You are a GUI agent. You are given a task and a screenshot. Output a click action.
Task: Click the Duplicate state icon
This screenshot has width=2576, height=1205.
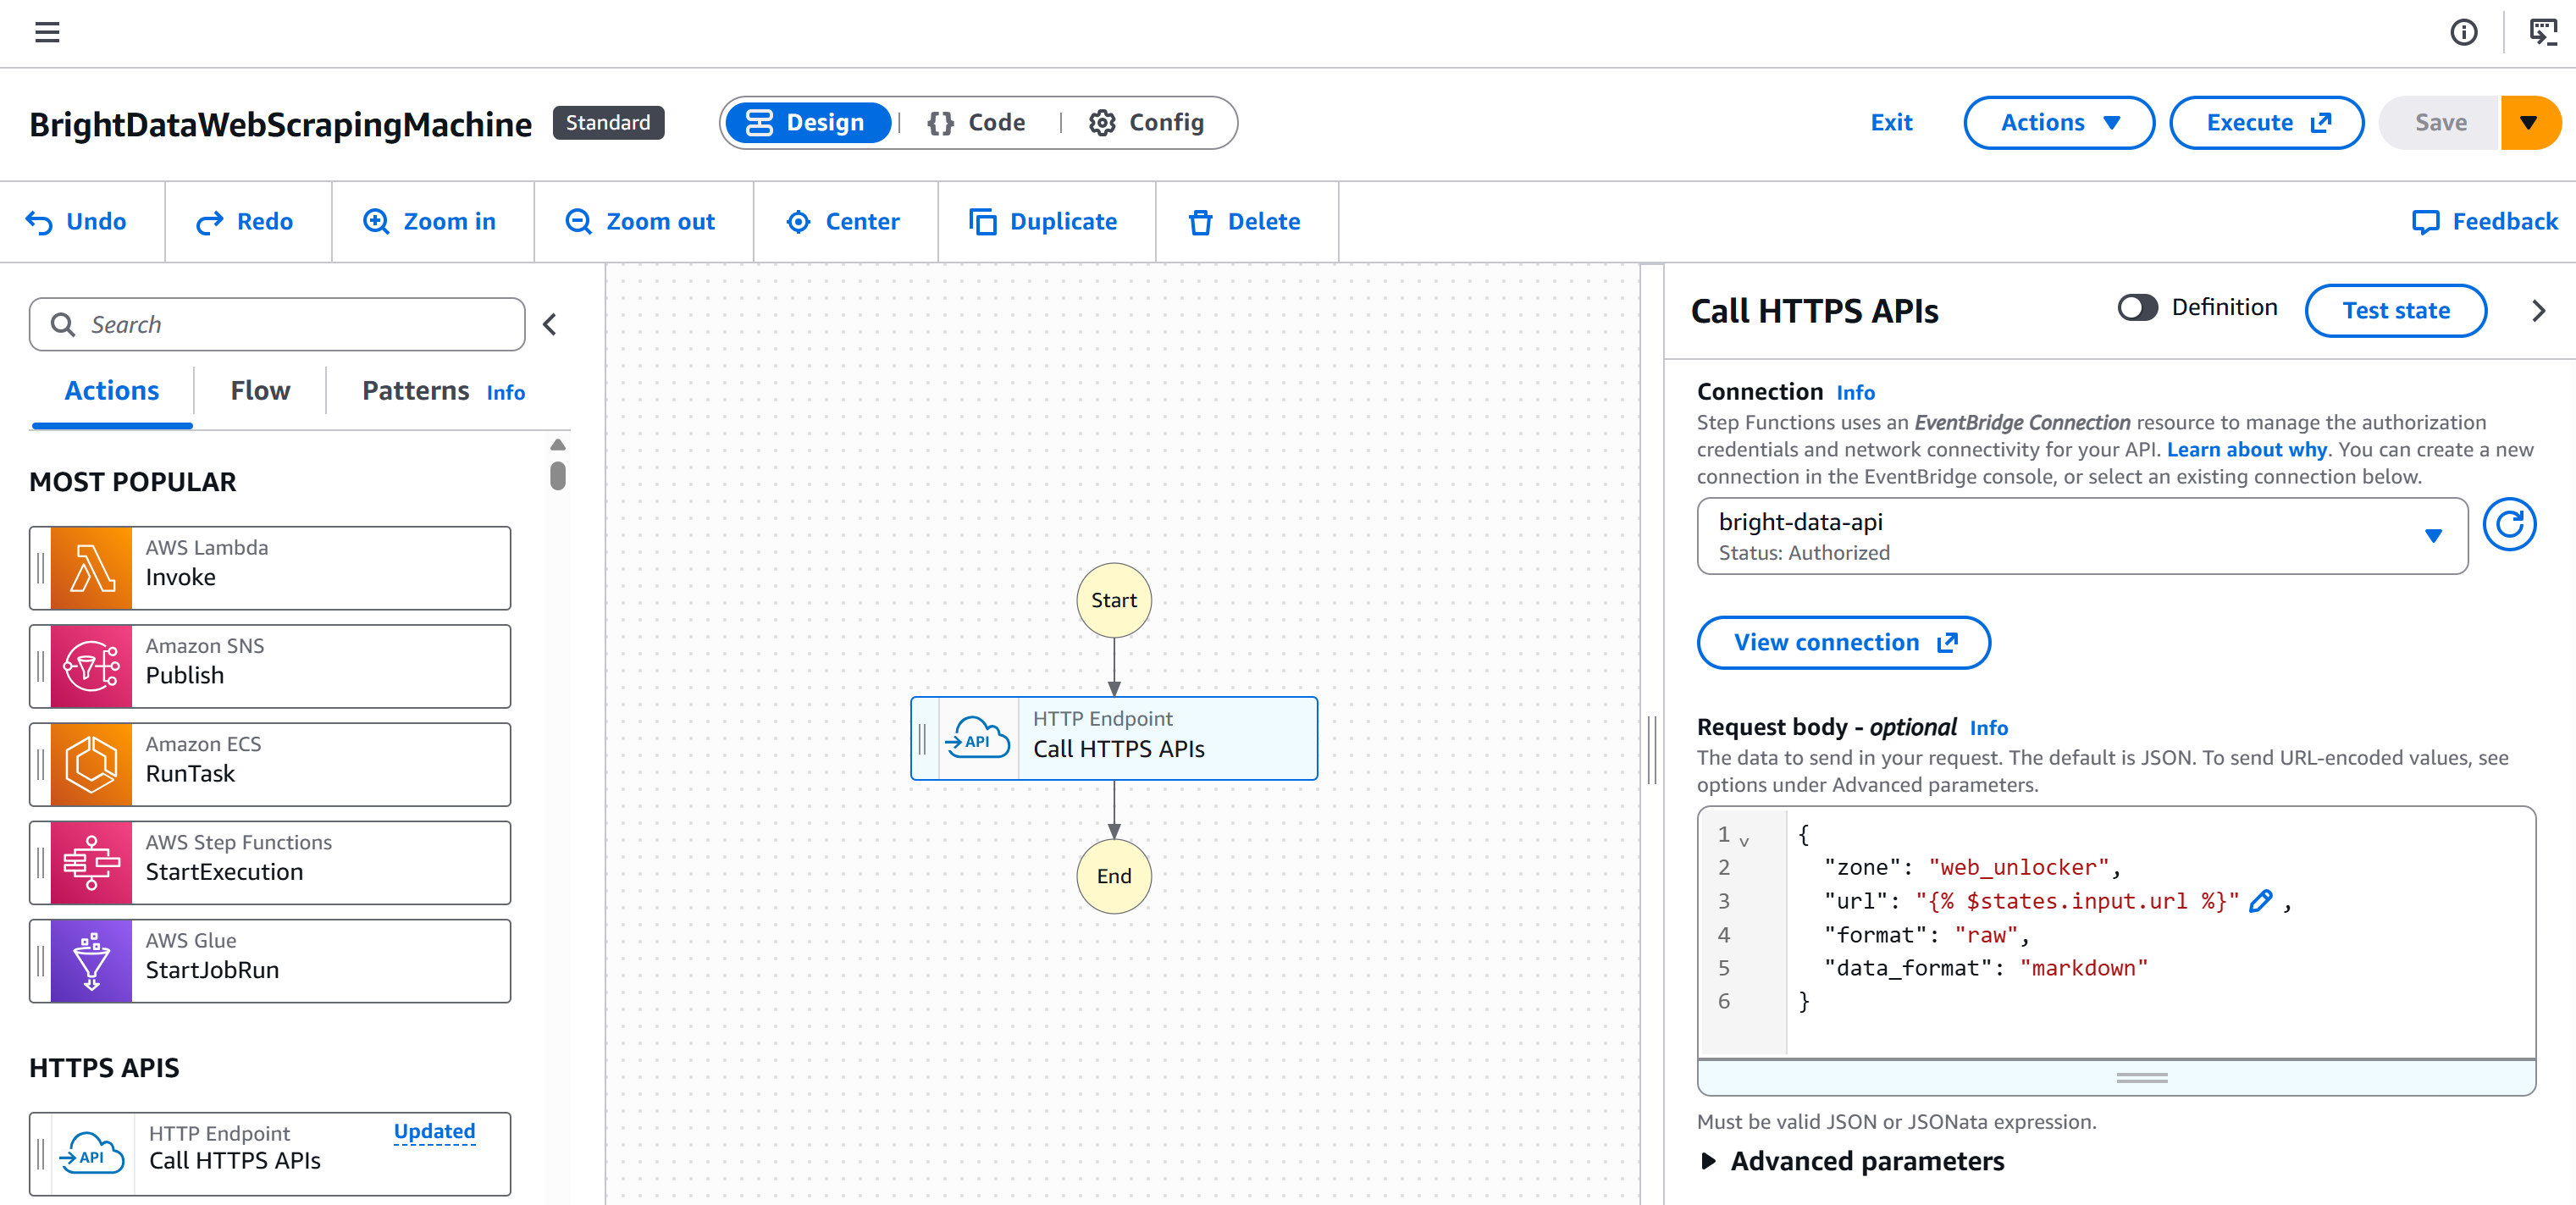[x=984, y=221]
